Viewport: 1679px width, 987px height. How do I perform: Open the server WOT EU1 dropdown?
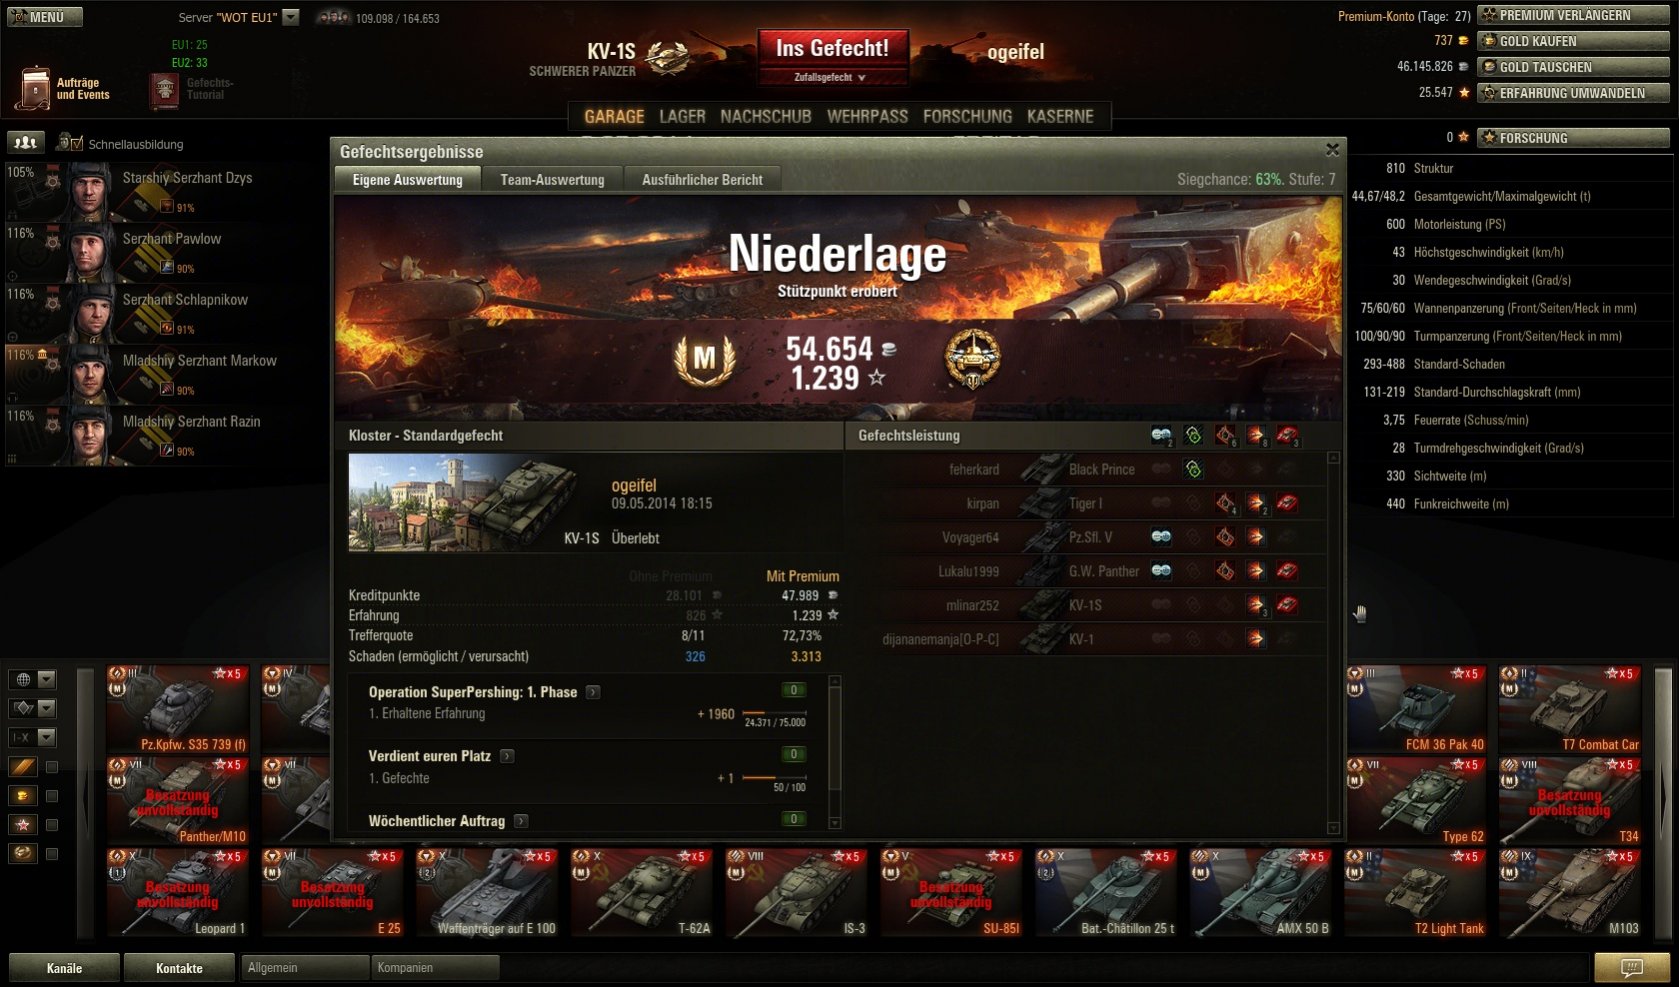pyautogui.click(x=291, y=17)
